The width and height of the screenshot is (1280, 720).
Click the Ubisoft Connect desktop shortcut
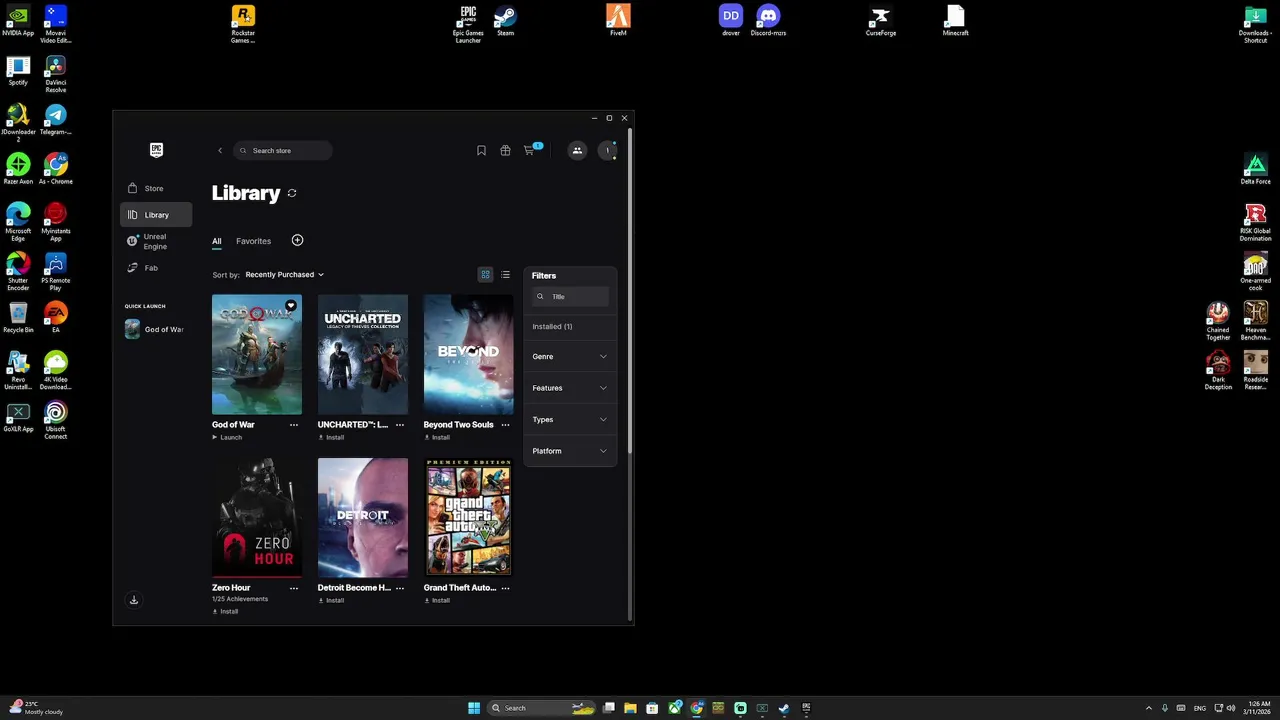[x=56, y=420]
